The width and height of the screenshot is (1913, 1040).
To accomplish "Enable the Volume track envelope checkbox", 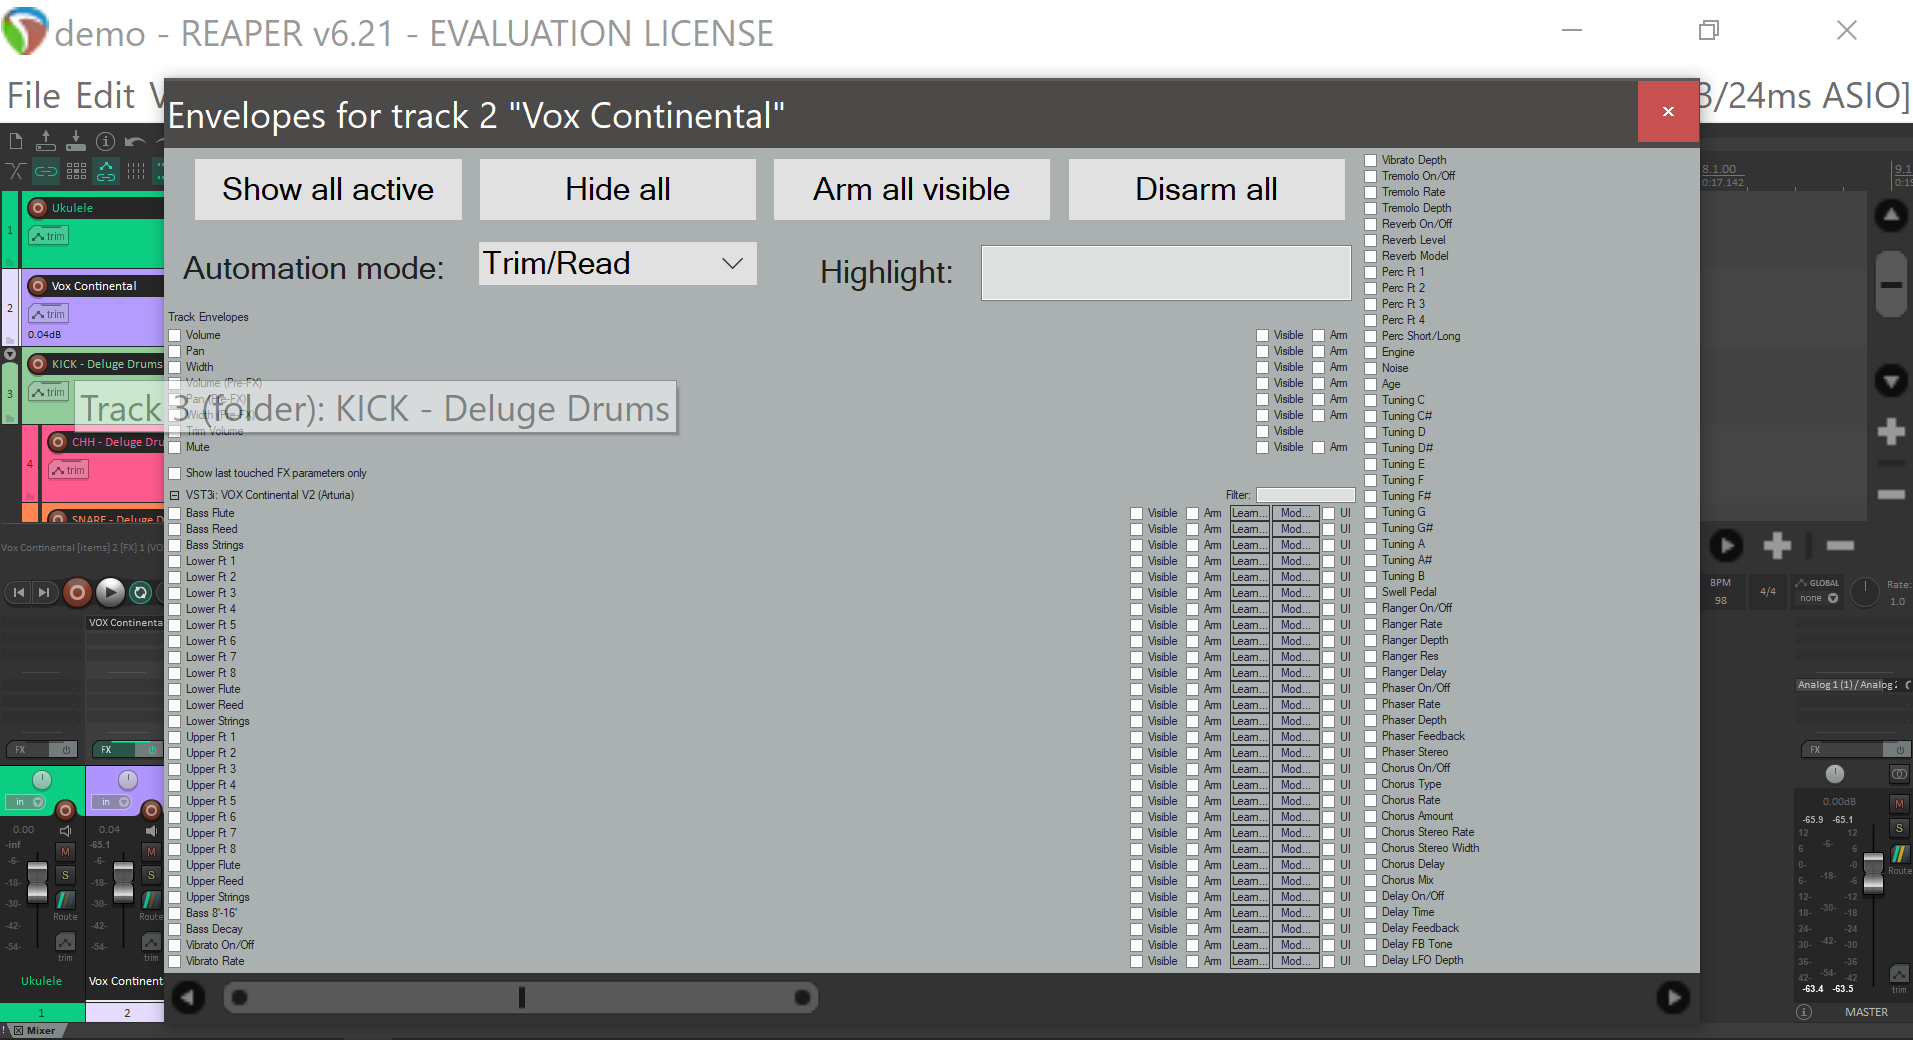I will click(x=175, y=336).
